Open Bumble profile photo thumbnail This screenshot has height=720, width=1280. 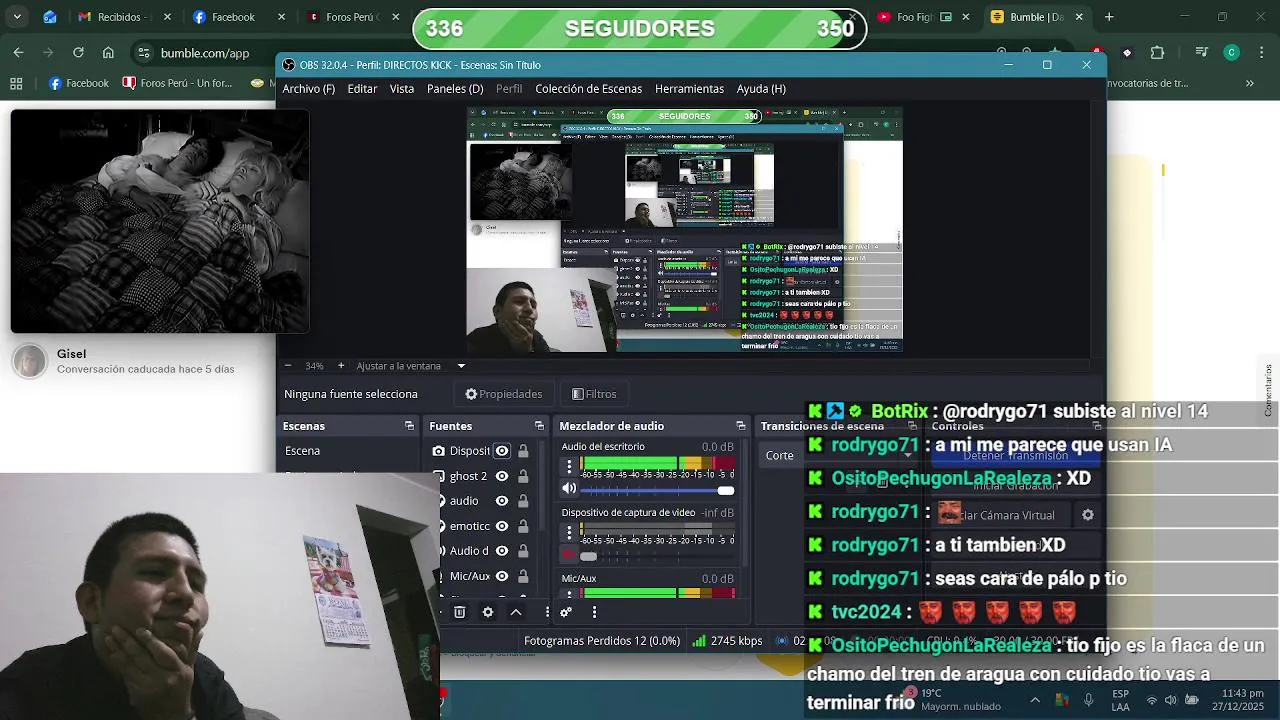tap(30, 361)
